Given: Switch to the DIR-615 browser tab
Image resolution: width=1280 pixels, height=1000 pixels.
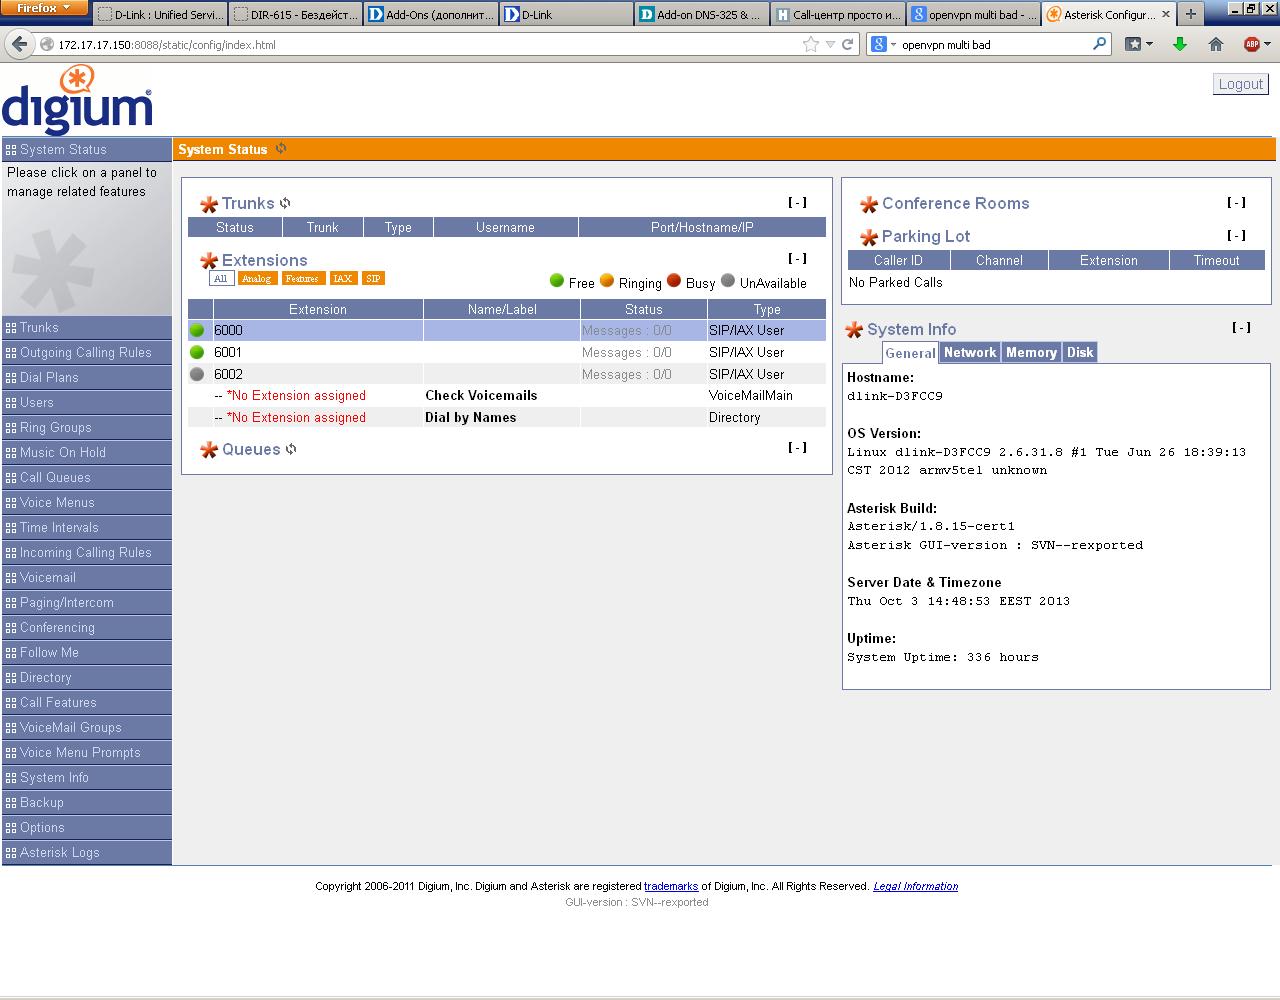Looking at the screenshot, I should click(x=294, y=14).
